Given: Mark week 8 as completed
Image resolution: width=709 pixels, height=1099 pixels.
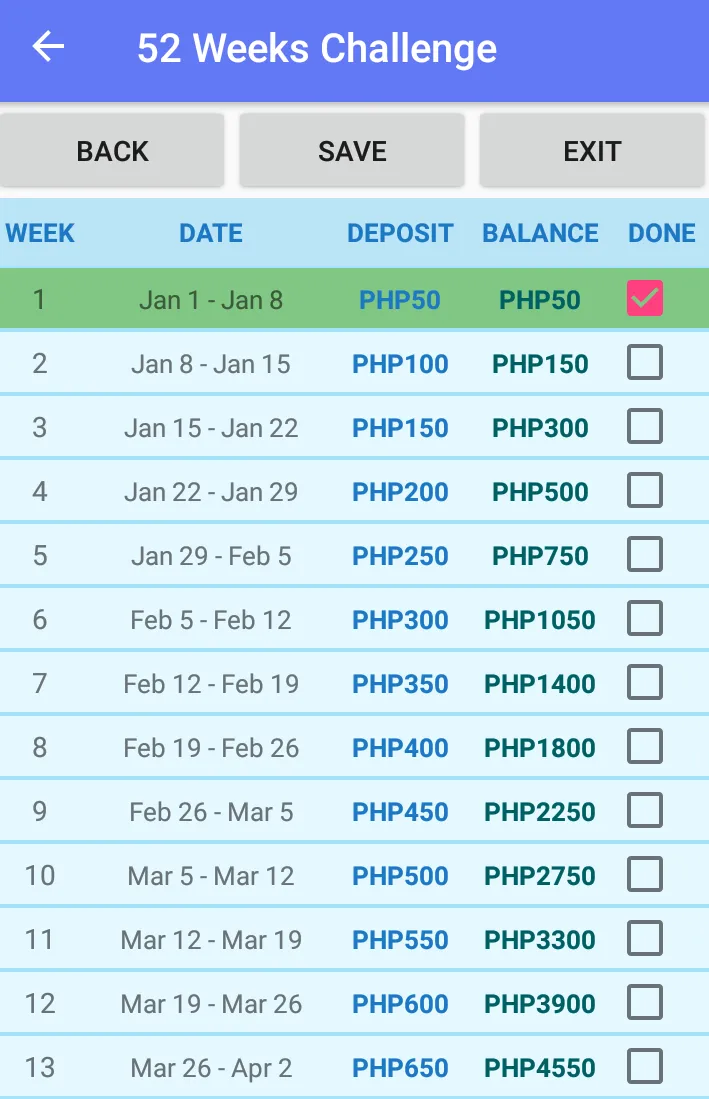Looking at the screenshot, I should click(645, 746).
